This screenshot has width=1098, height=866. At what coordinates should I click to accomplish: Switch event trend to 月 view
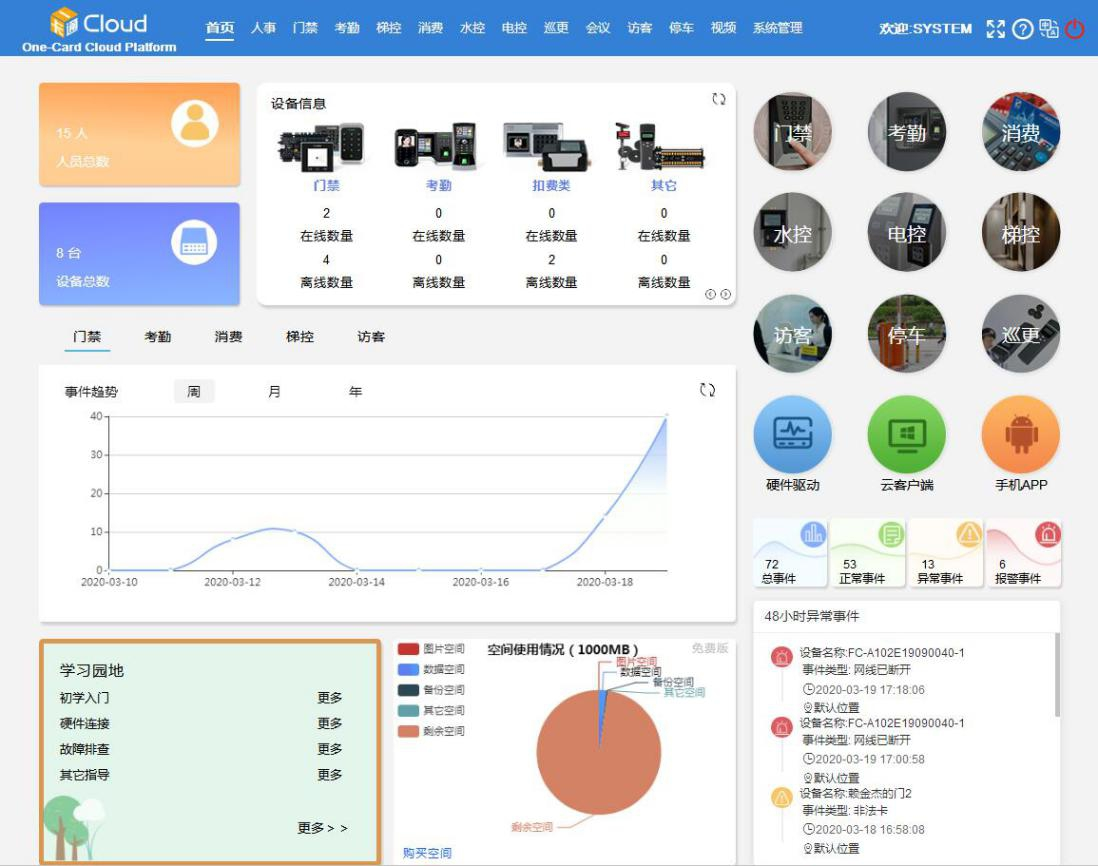274,391
